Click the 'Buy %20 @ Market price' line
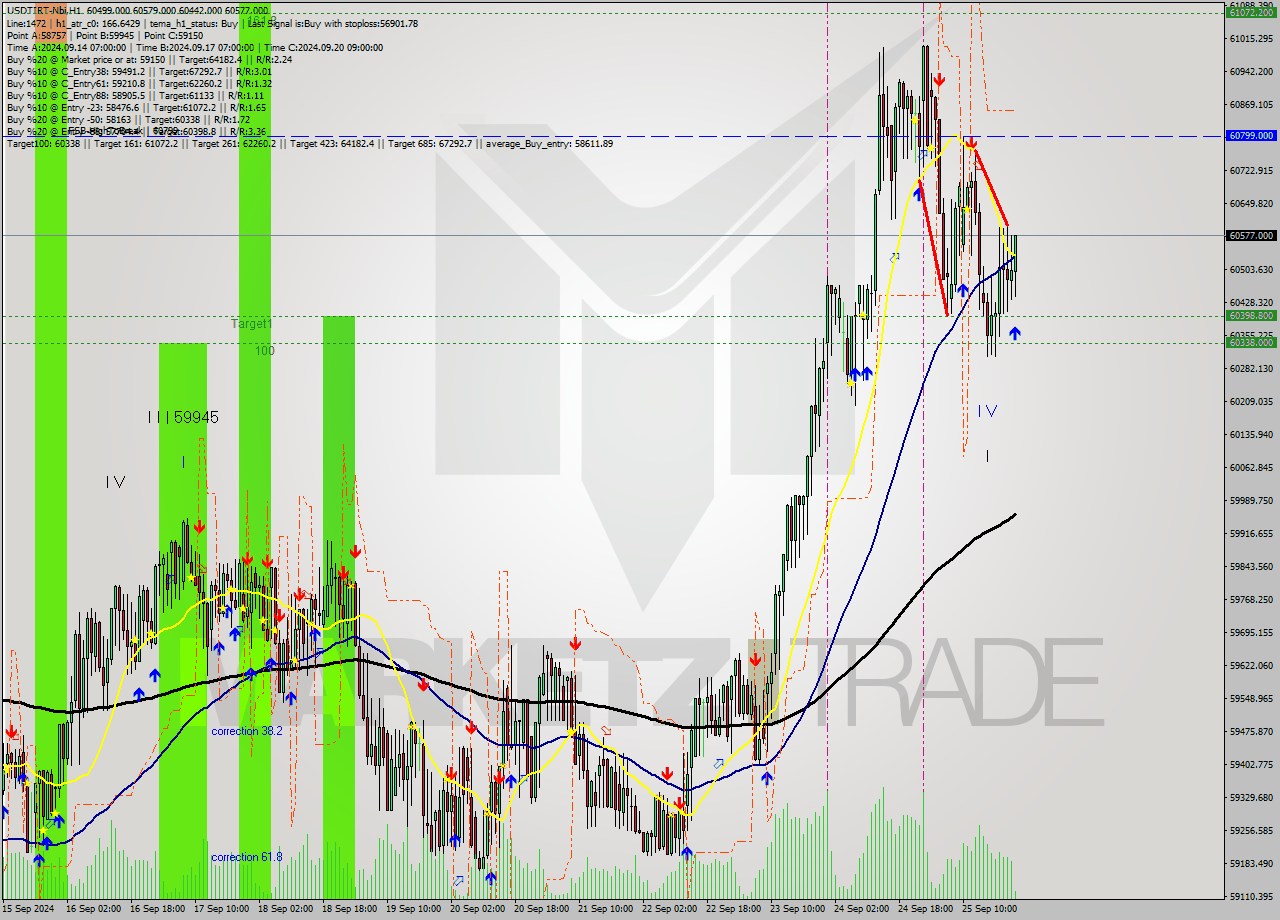This screenshot has height=920, width=1280. [149, 59]
